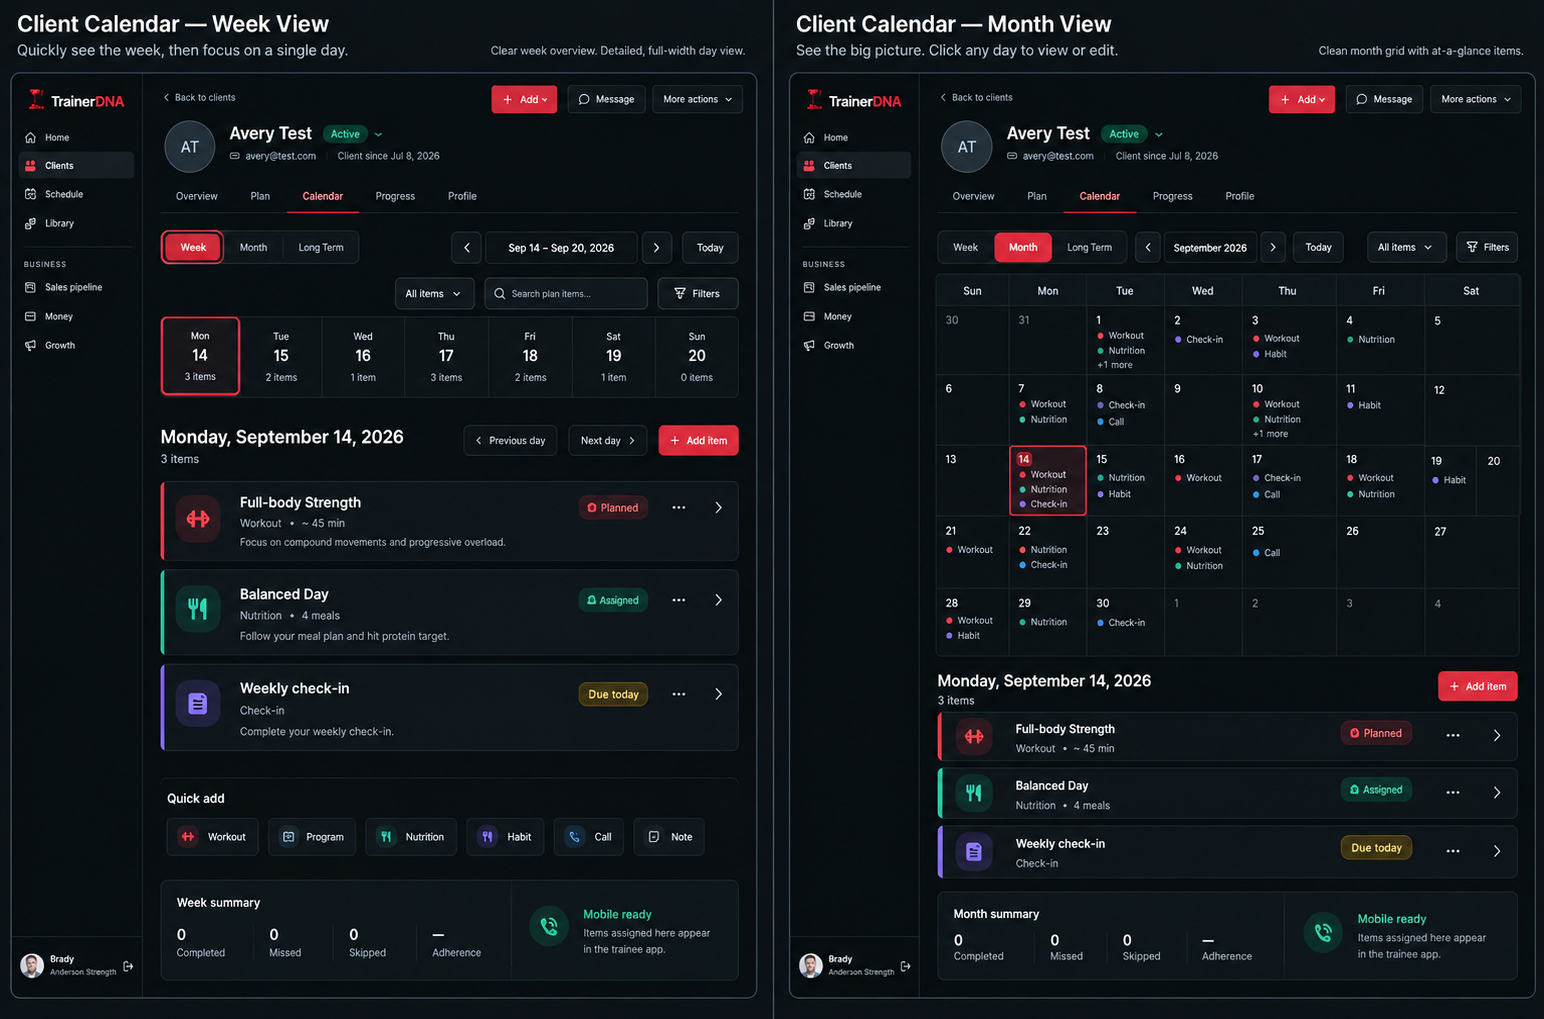Open the Overview tab in Week View
The width and height of the screenshot is (1544, 1019).
coord(197,196)
